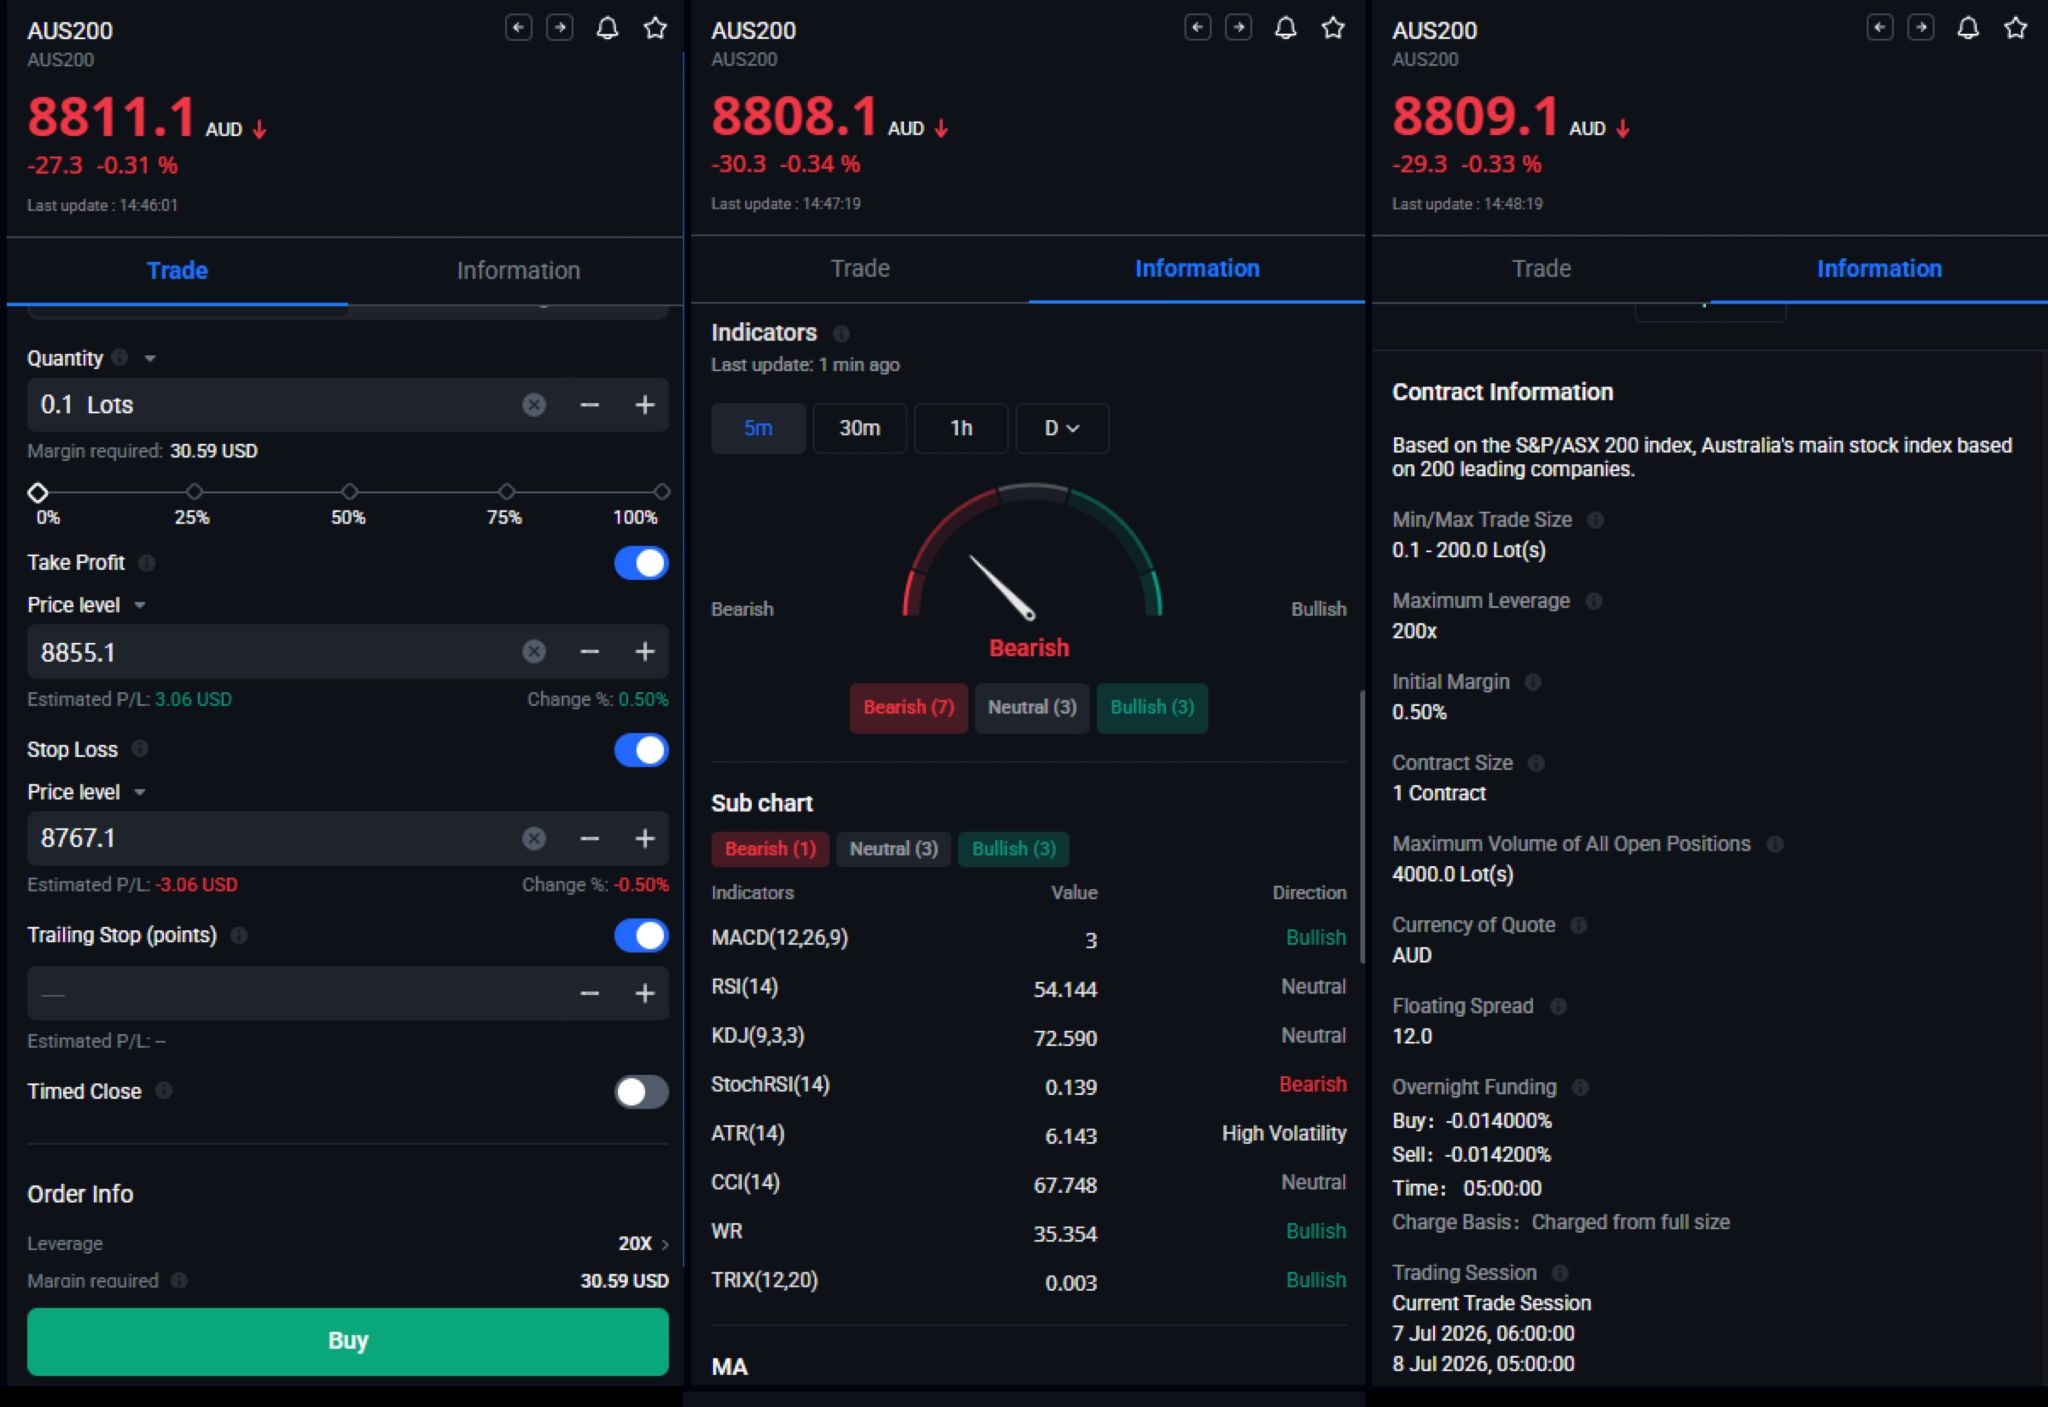Decrease Quantity with the minus button

pos(590,405)
